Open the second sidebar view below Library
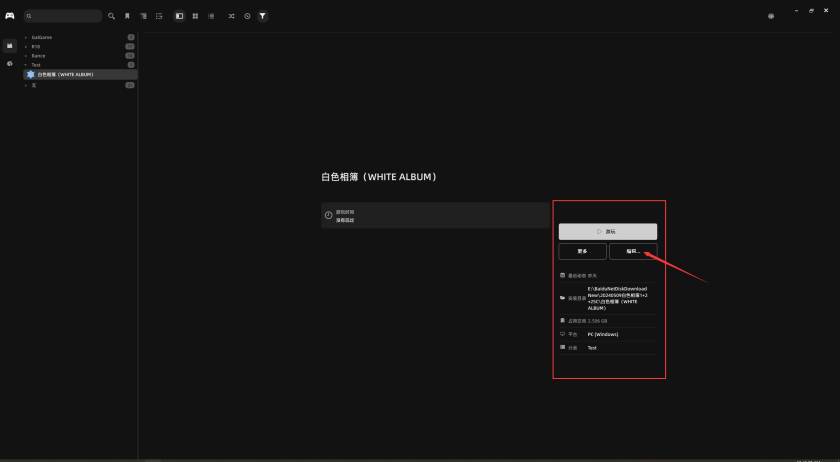This screenshot has height=462, width=840. (9, 63)
